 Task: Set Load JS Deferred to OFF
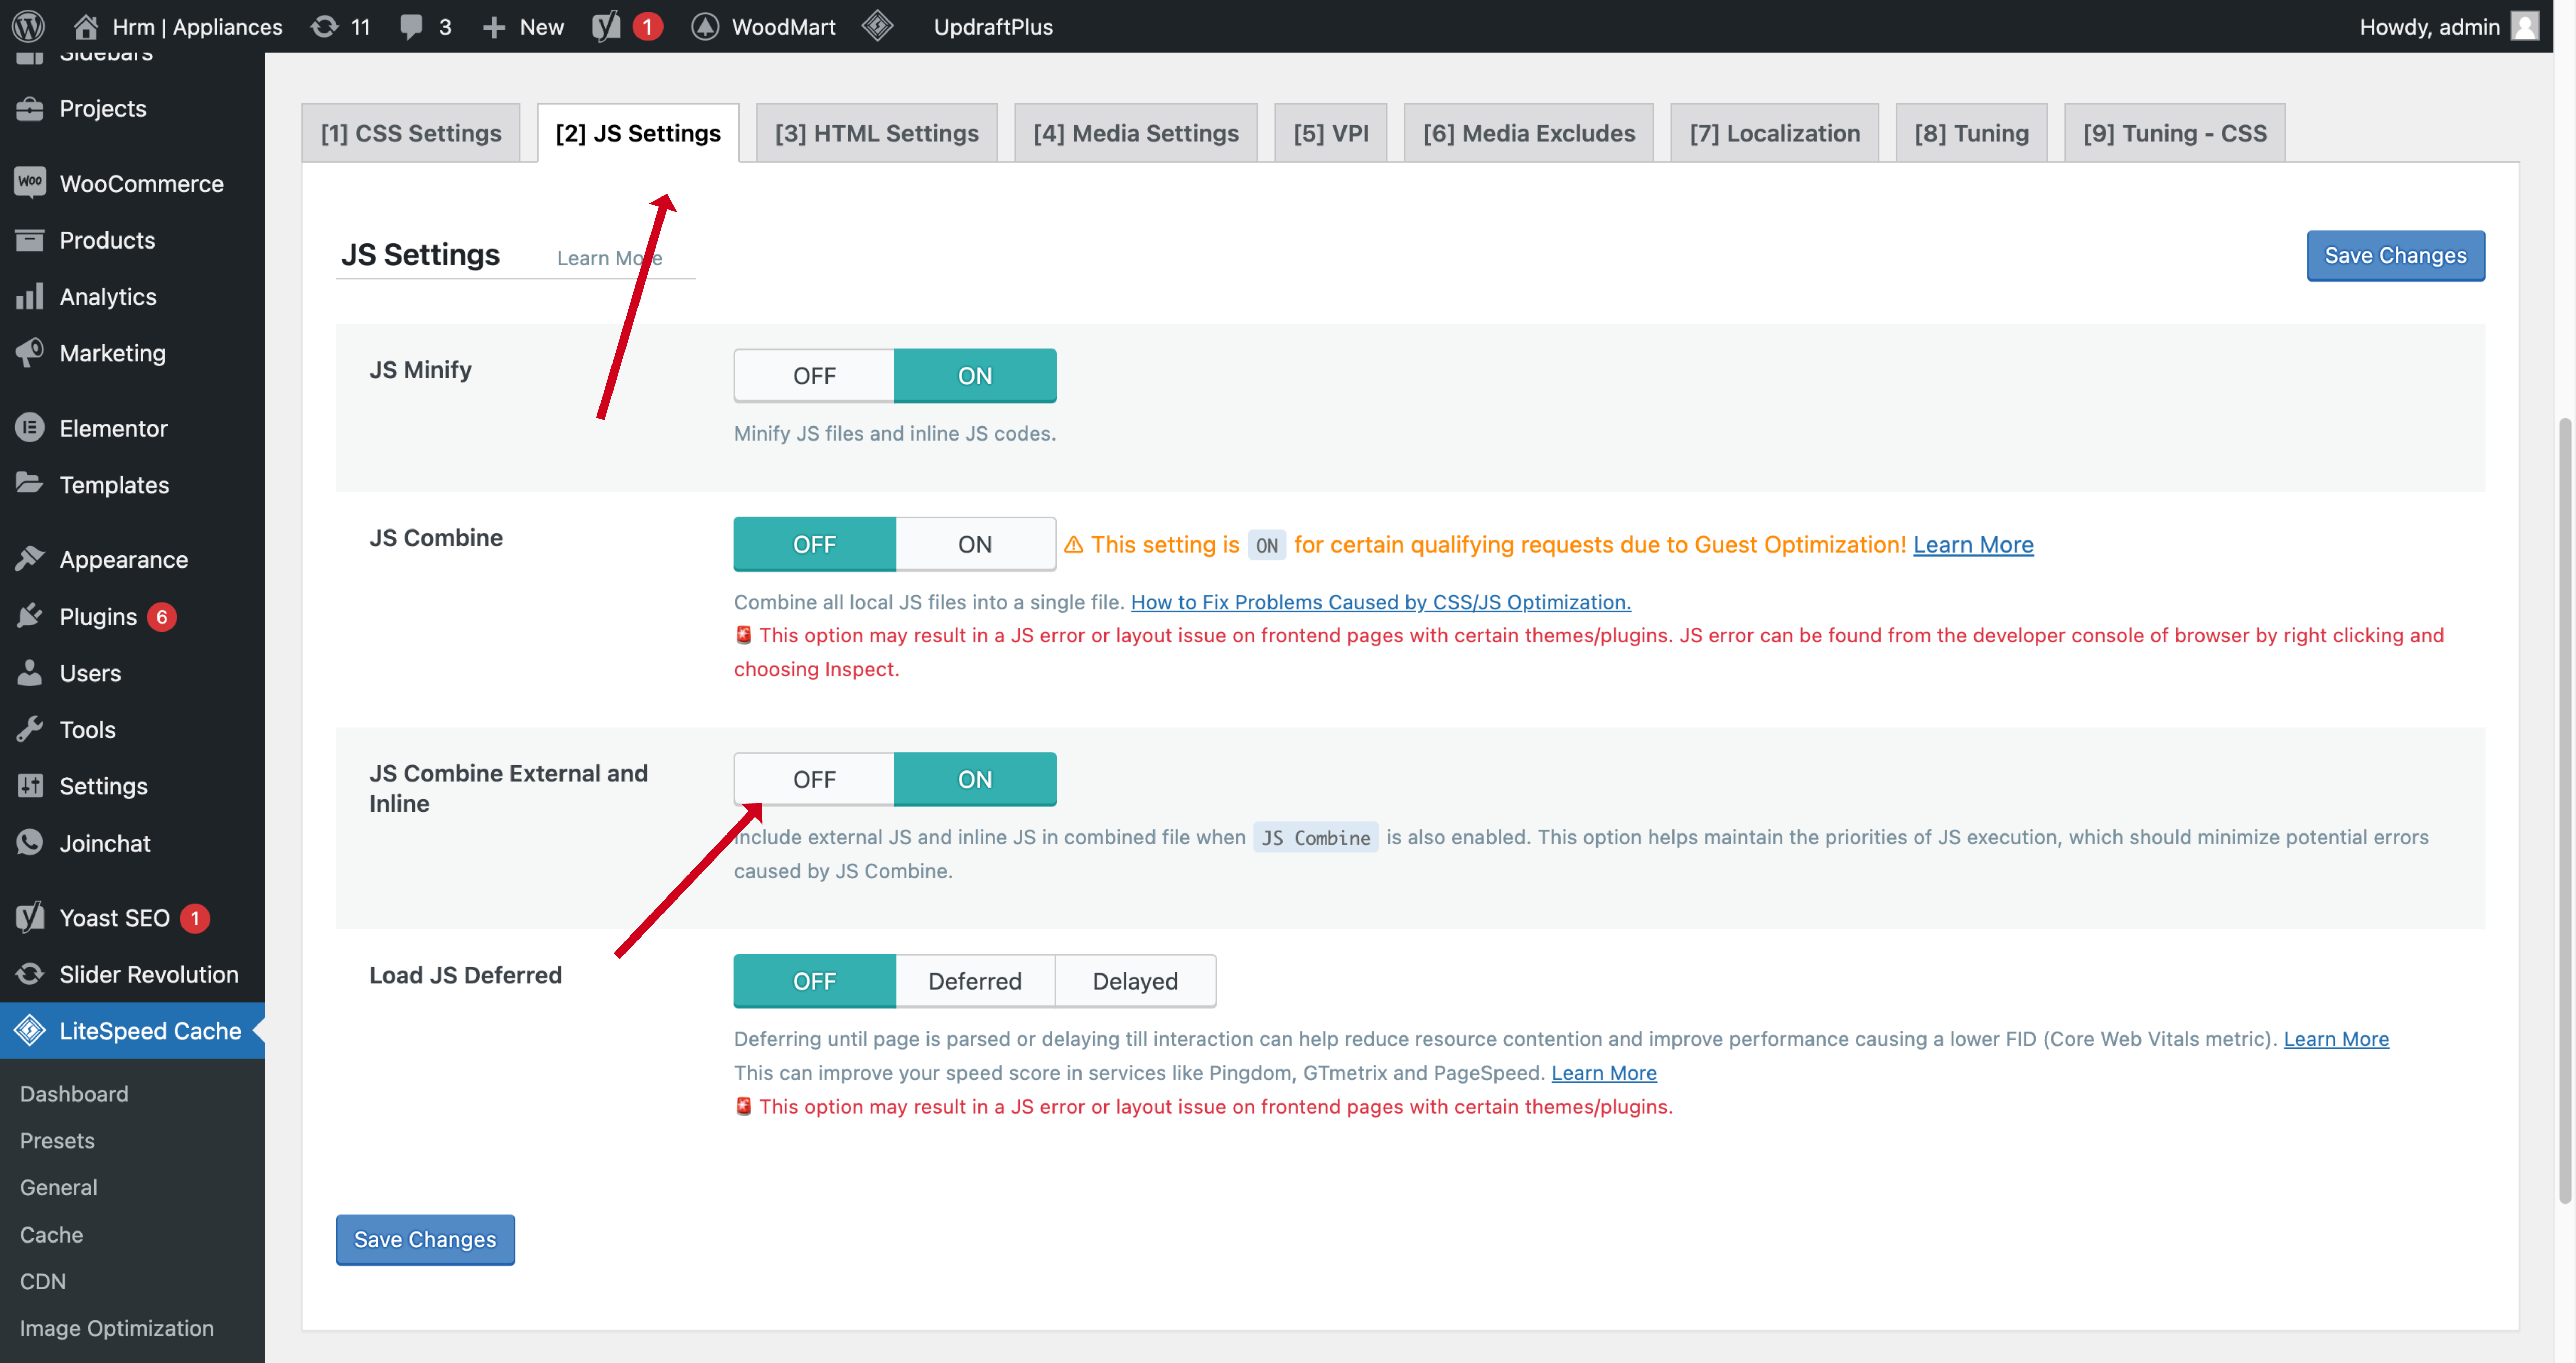pos(814,981)
